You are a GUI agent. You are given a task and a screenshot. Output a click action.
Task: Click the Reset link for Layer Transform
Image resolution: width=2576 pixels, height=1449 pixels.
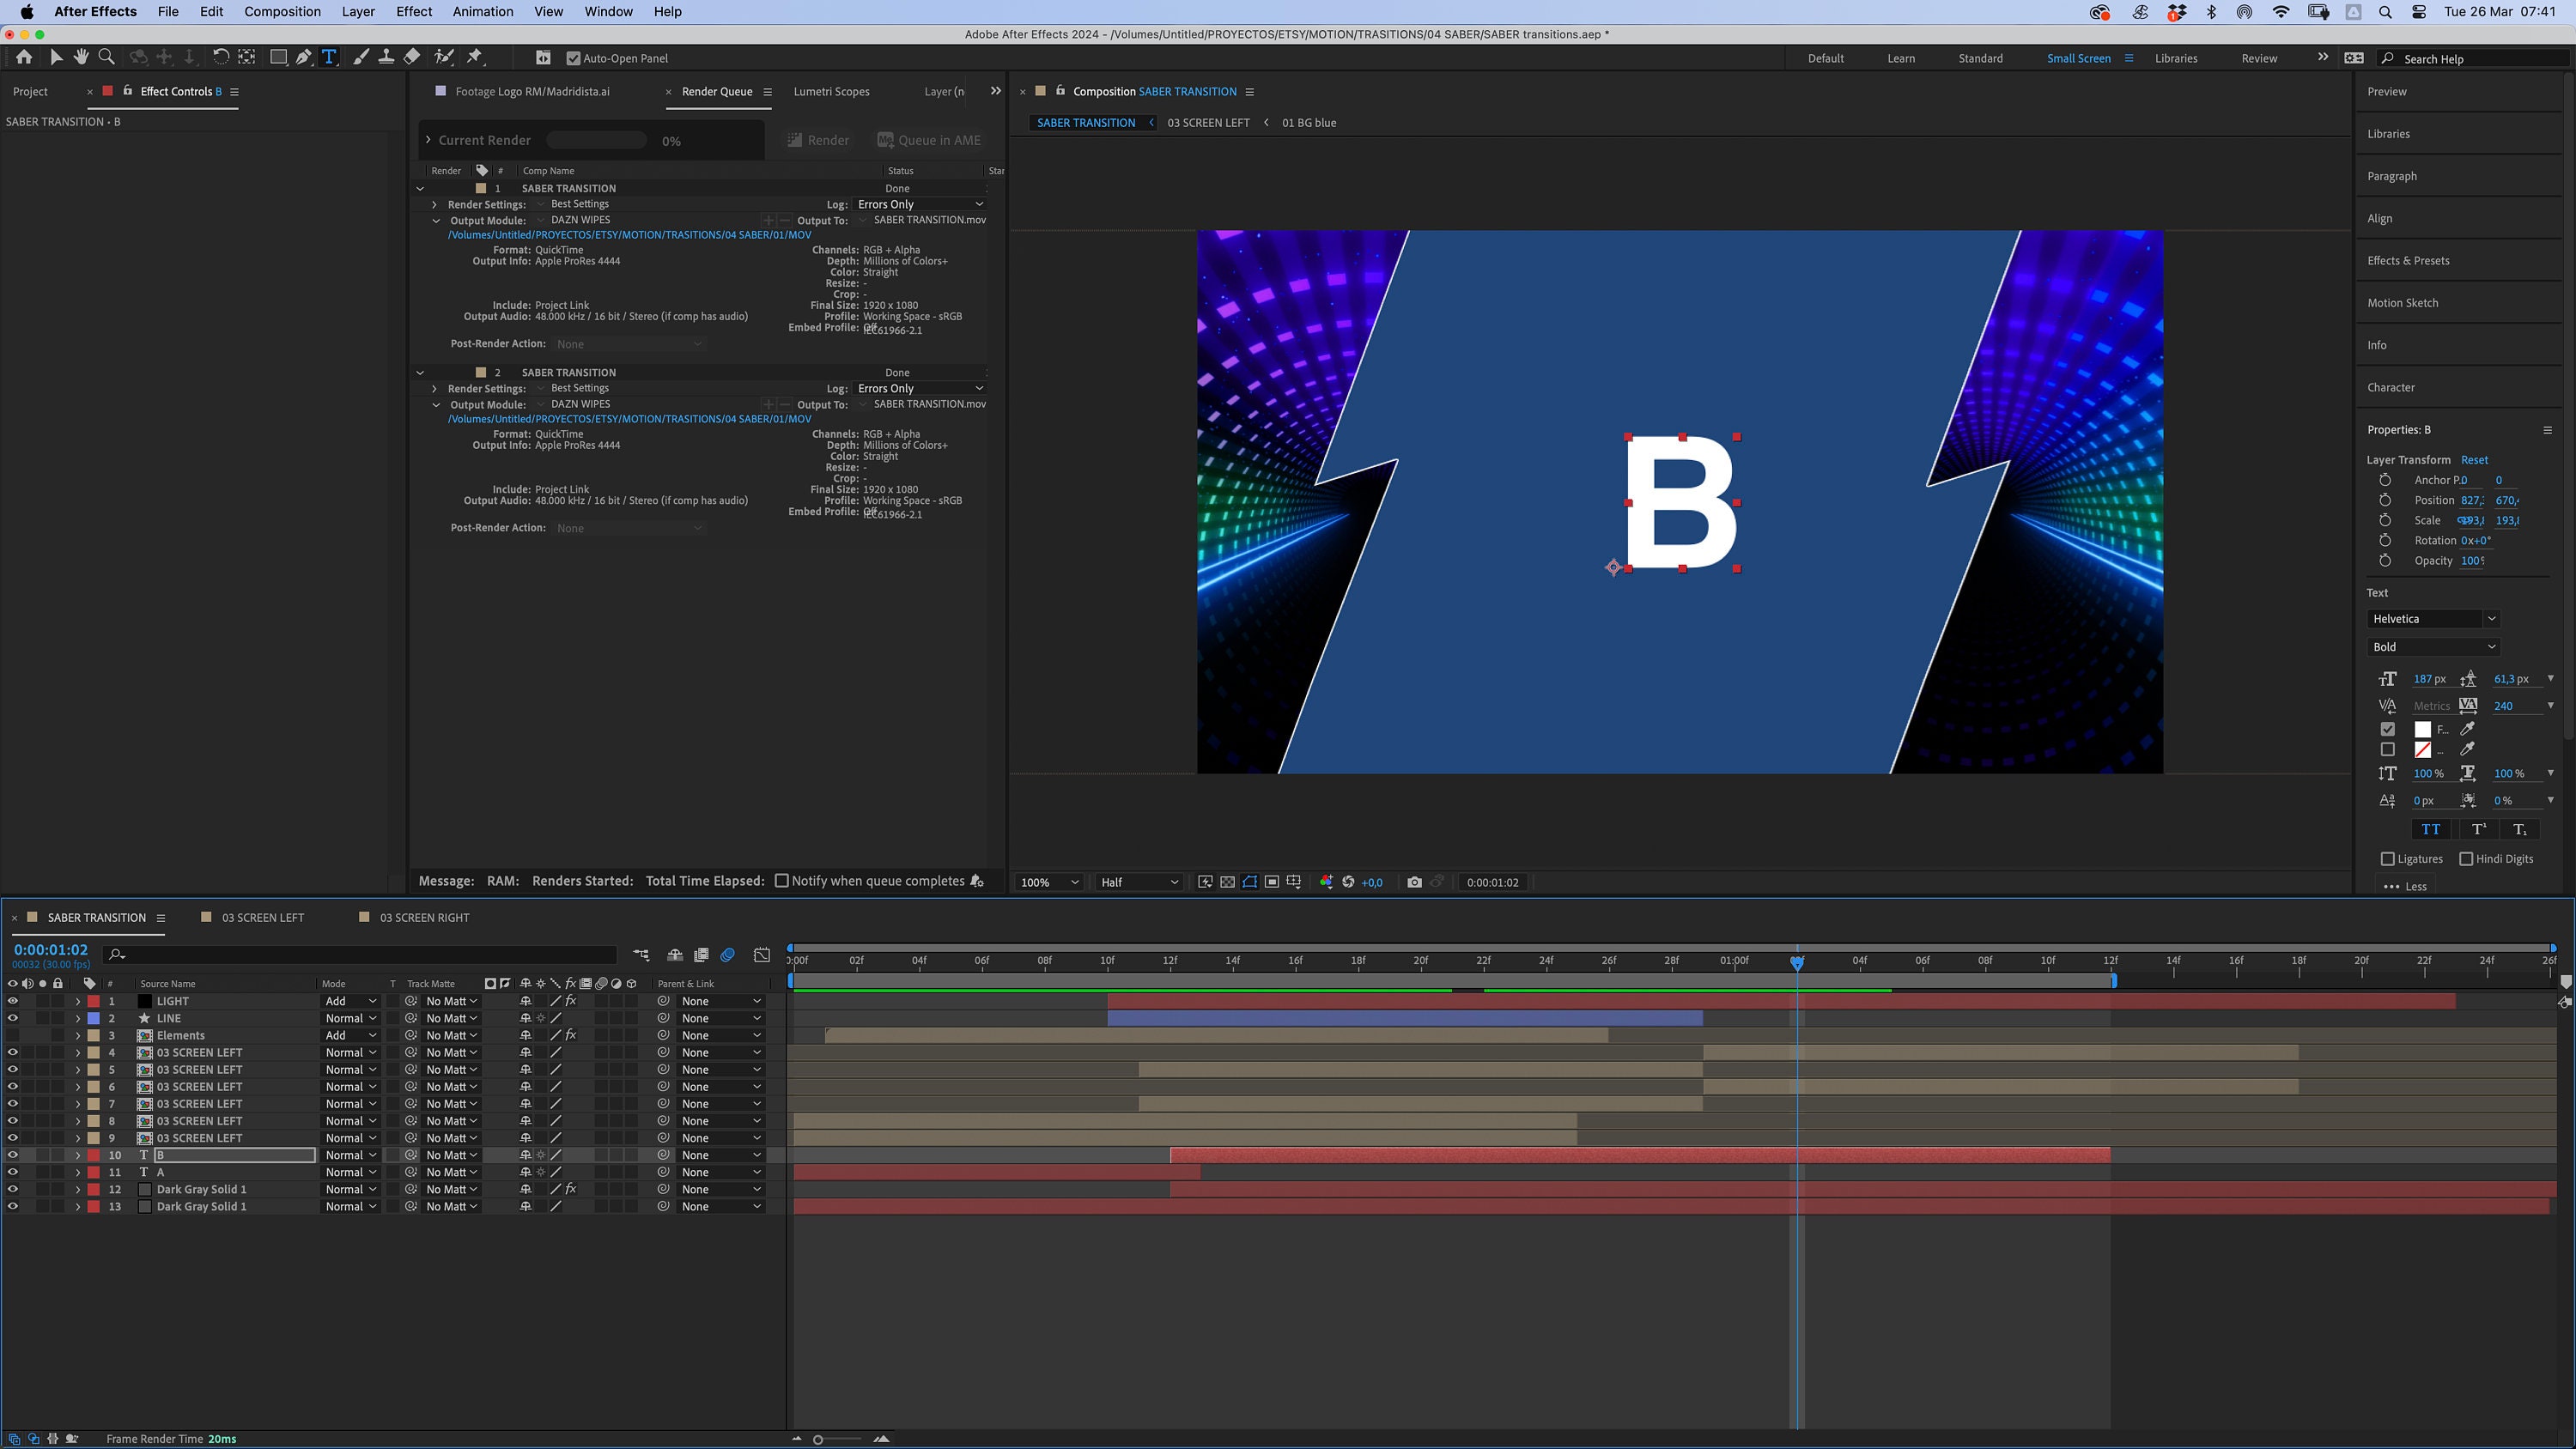(x=2475, y=459)
